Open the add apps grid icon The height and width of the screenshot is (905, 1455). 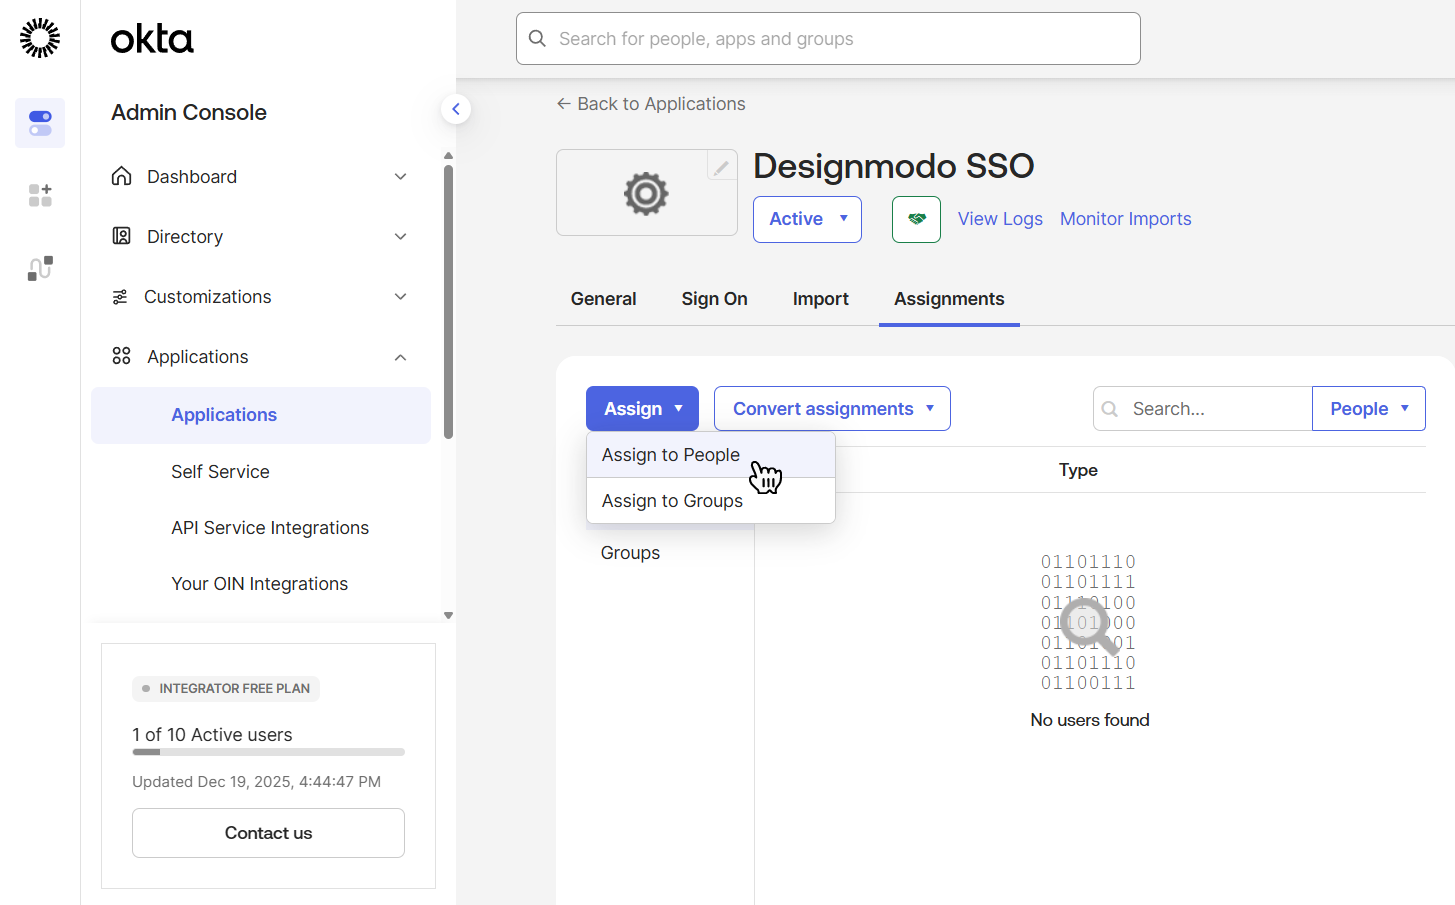pos(40,195)
